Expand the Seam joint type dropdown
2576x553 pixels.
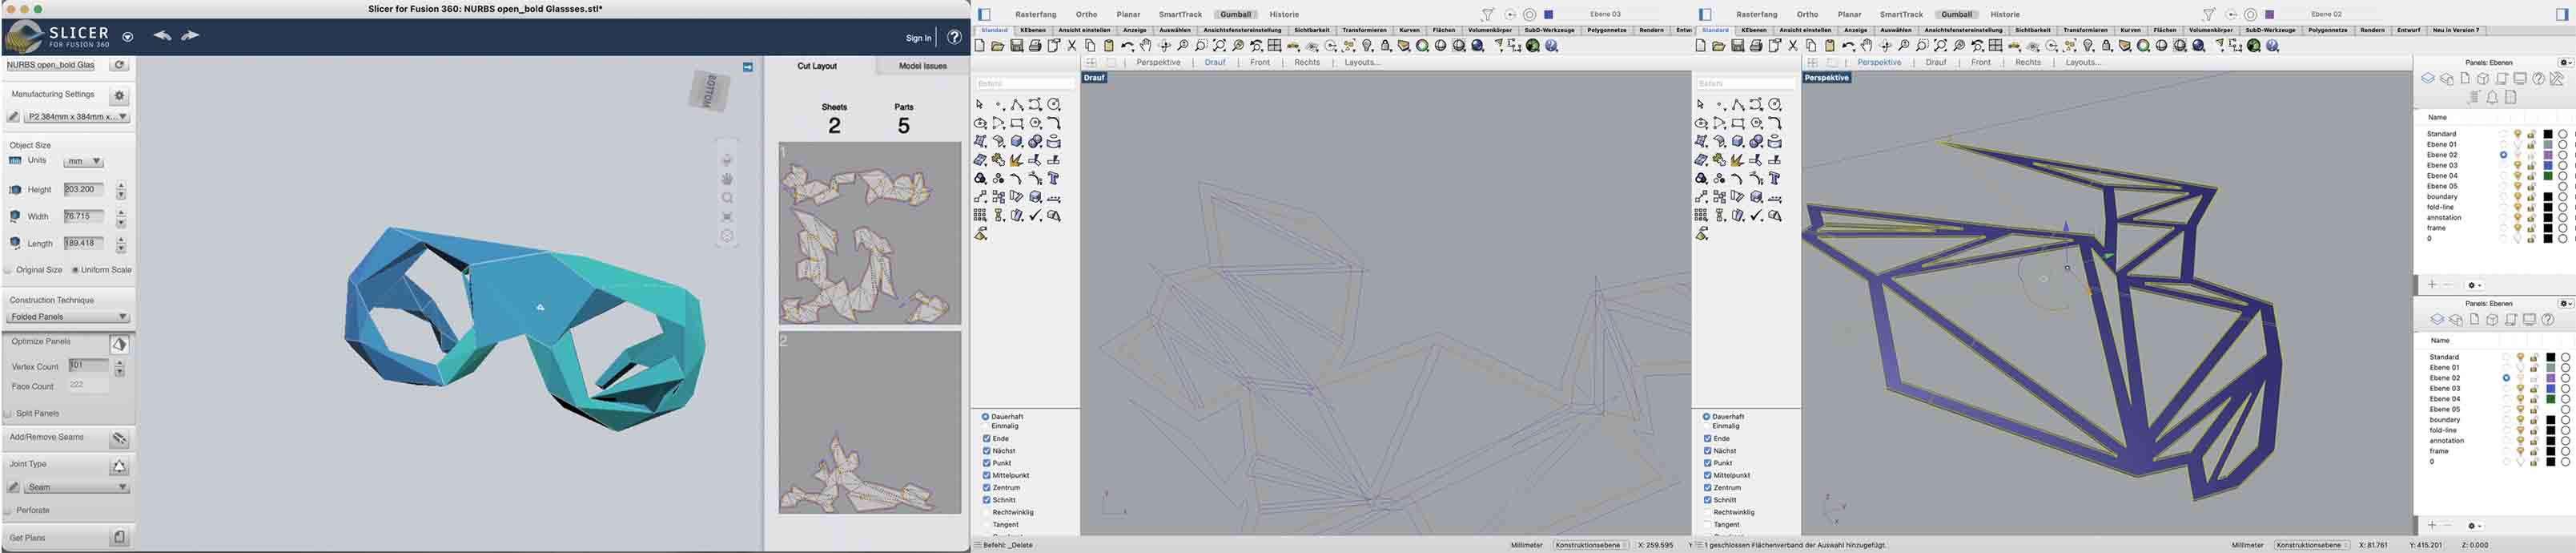pos(76,488)
